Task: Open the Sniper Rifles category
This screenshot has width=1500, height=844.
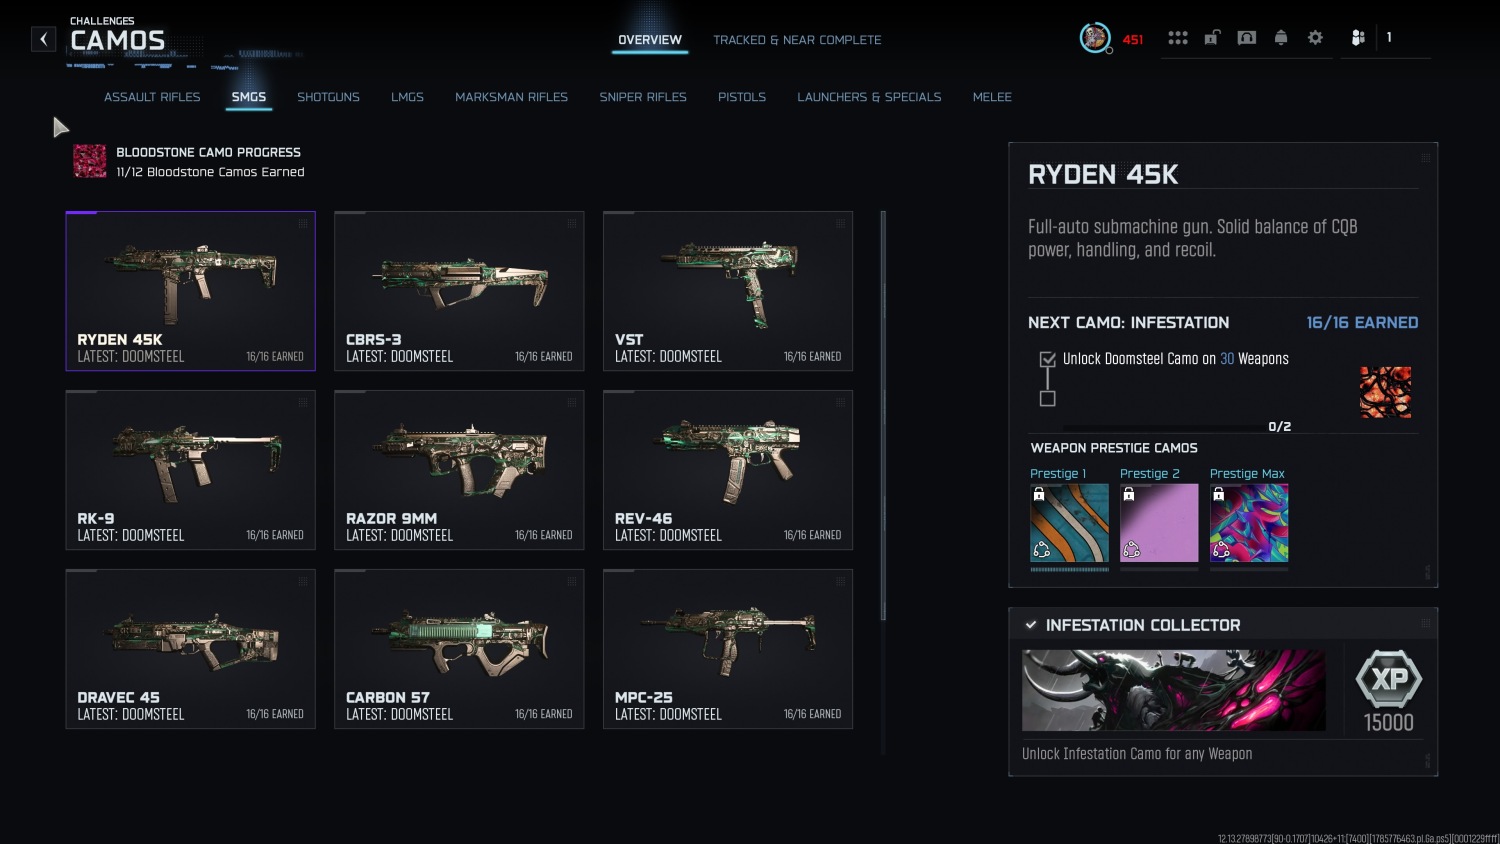Action: [x=643, y=97]
